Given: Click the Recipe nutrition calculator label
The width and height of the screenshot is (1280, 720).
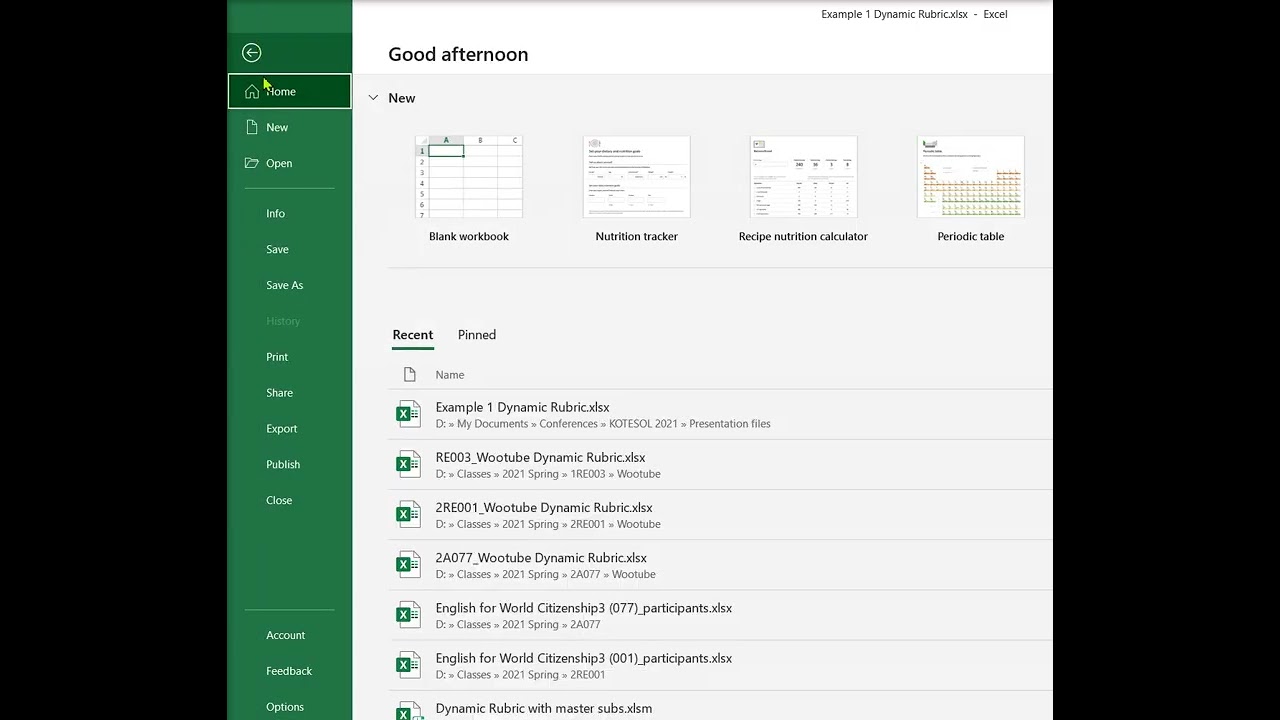Looking at the screenshot, I should tap(803, 237).
